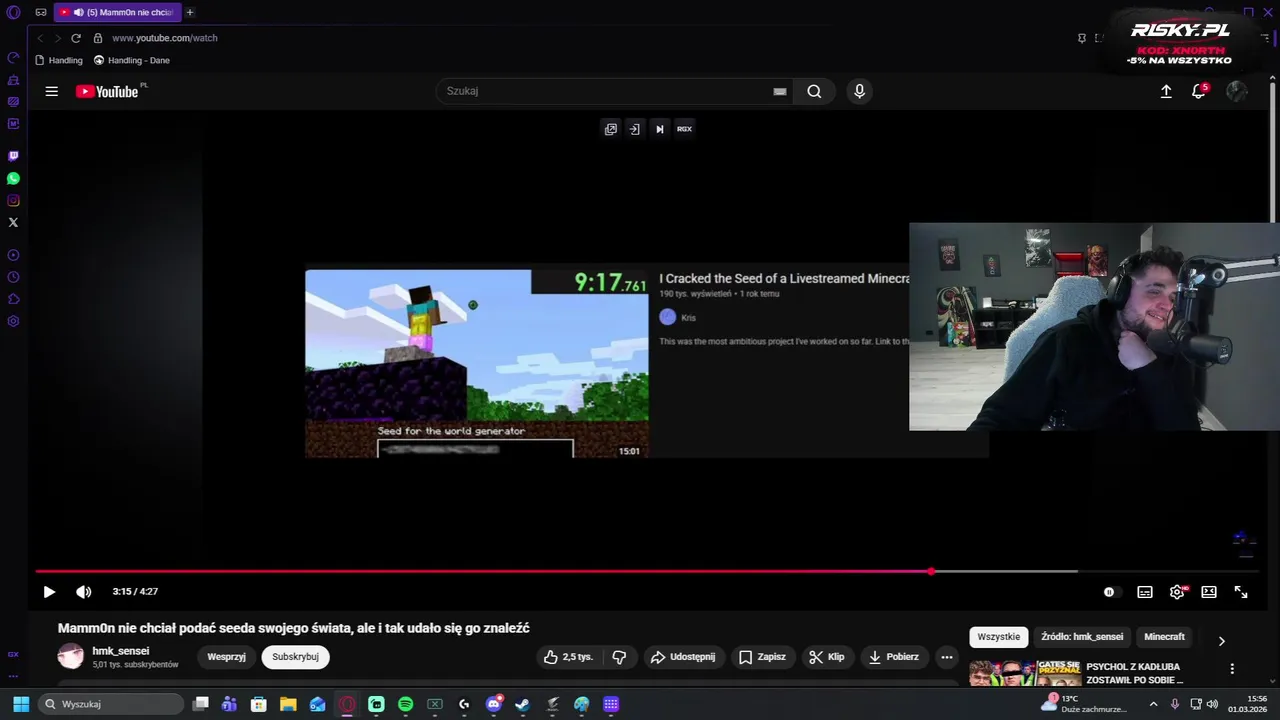This screenshot has height=720, width=1280.
Task: Open more actions three-dot menu
Action: click(947, 657)
